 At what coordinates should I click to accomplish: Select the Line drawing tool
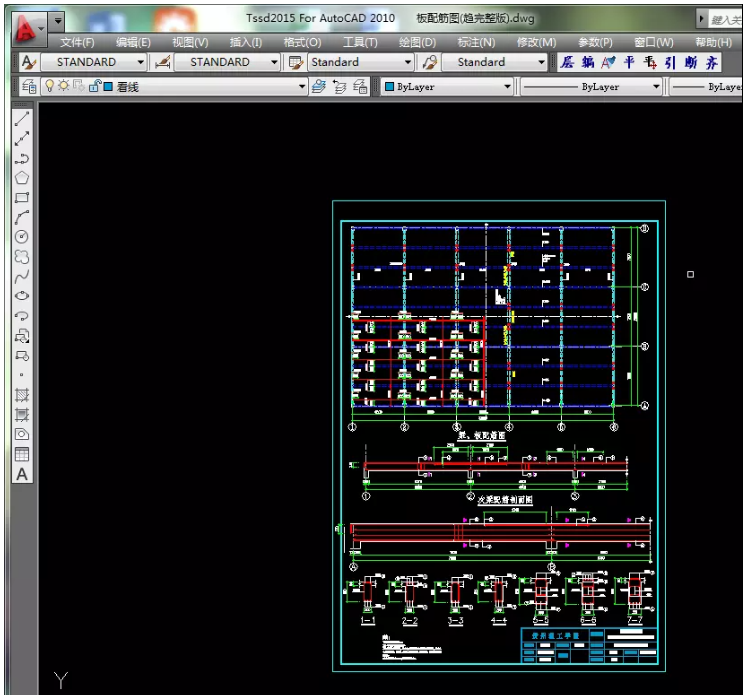pos(22,118)
